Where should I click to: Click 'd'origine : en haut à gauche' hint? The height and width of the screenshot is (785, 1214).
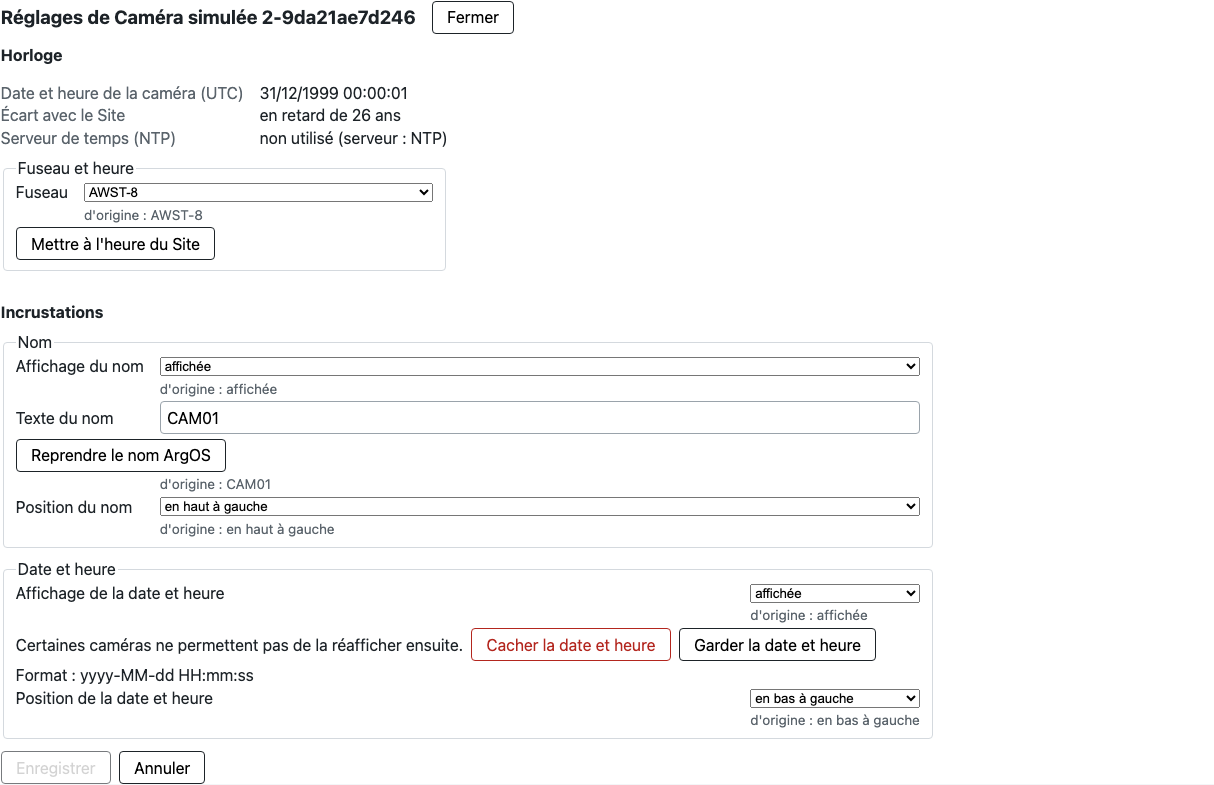pos(247,529)
